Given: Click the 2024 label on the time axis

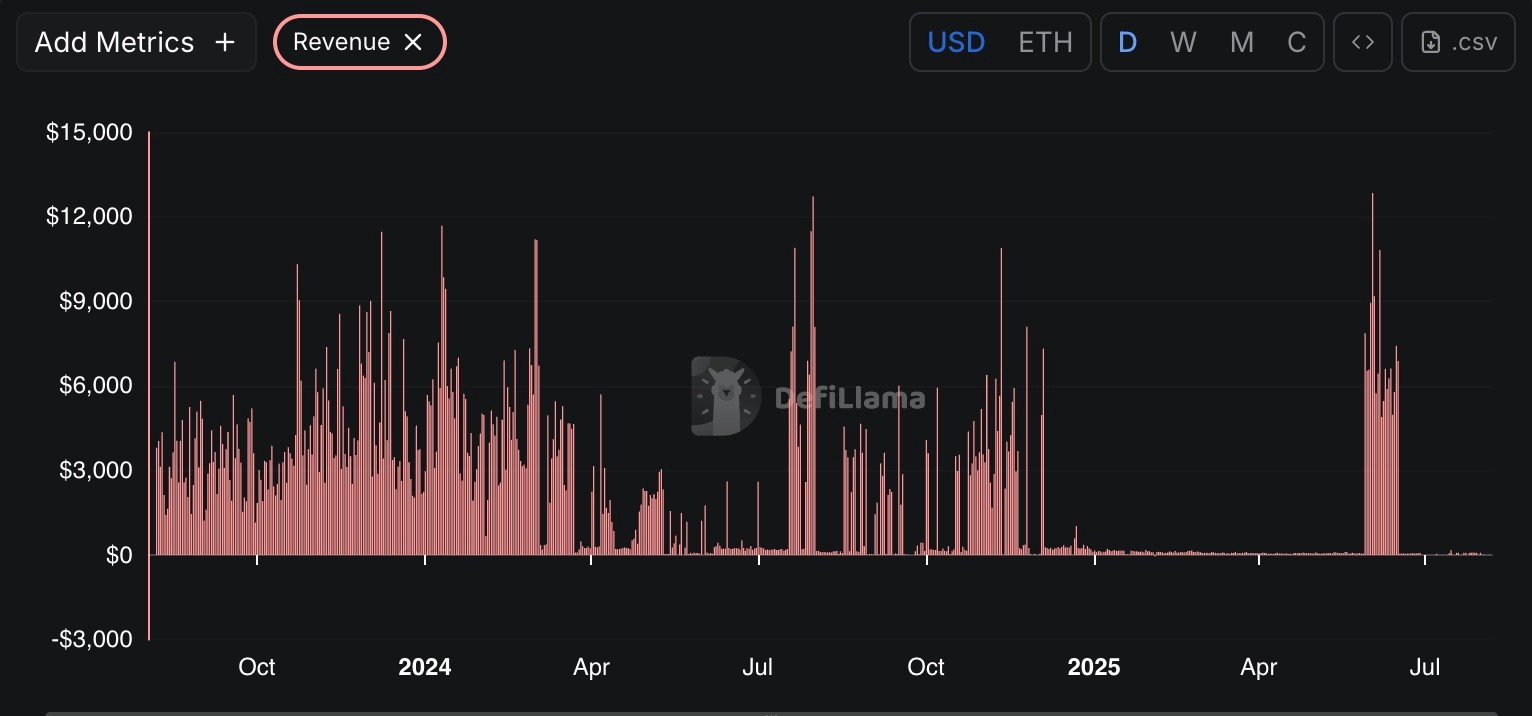Looking at the screenshot, I should 425,667.
